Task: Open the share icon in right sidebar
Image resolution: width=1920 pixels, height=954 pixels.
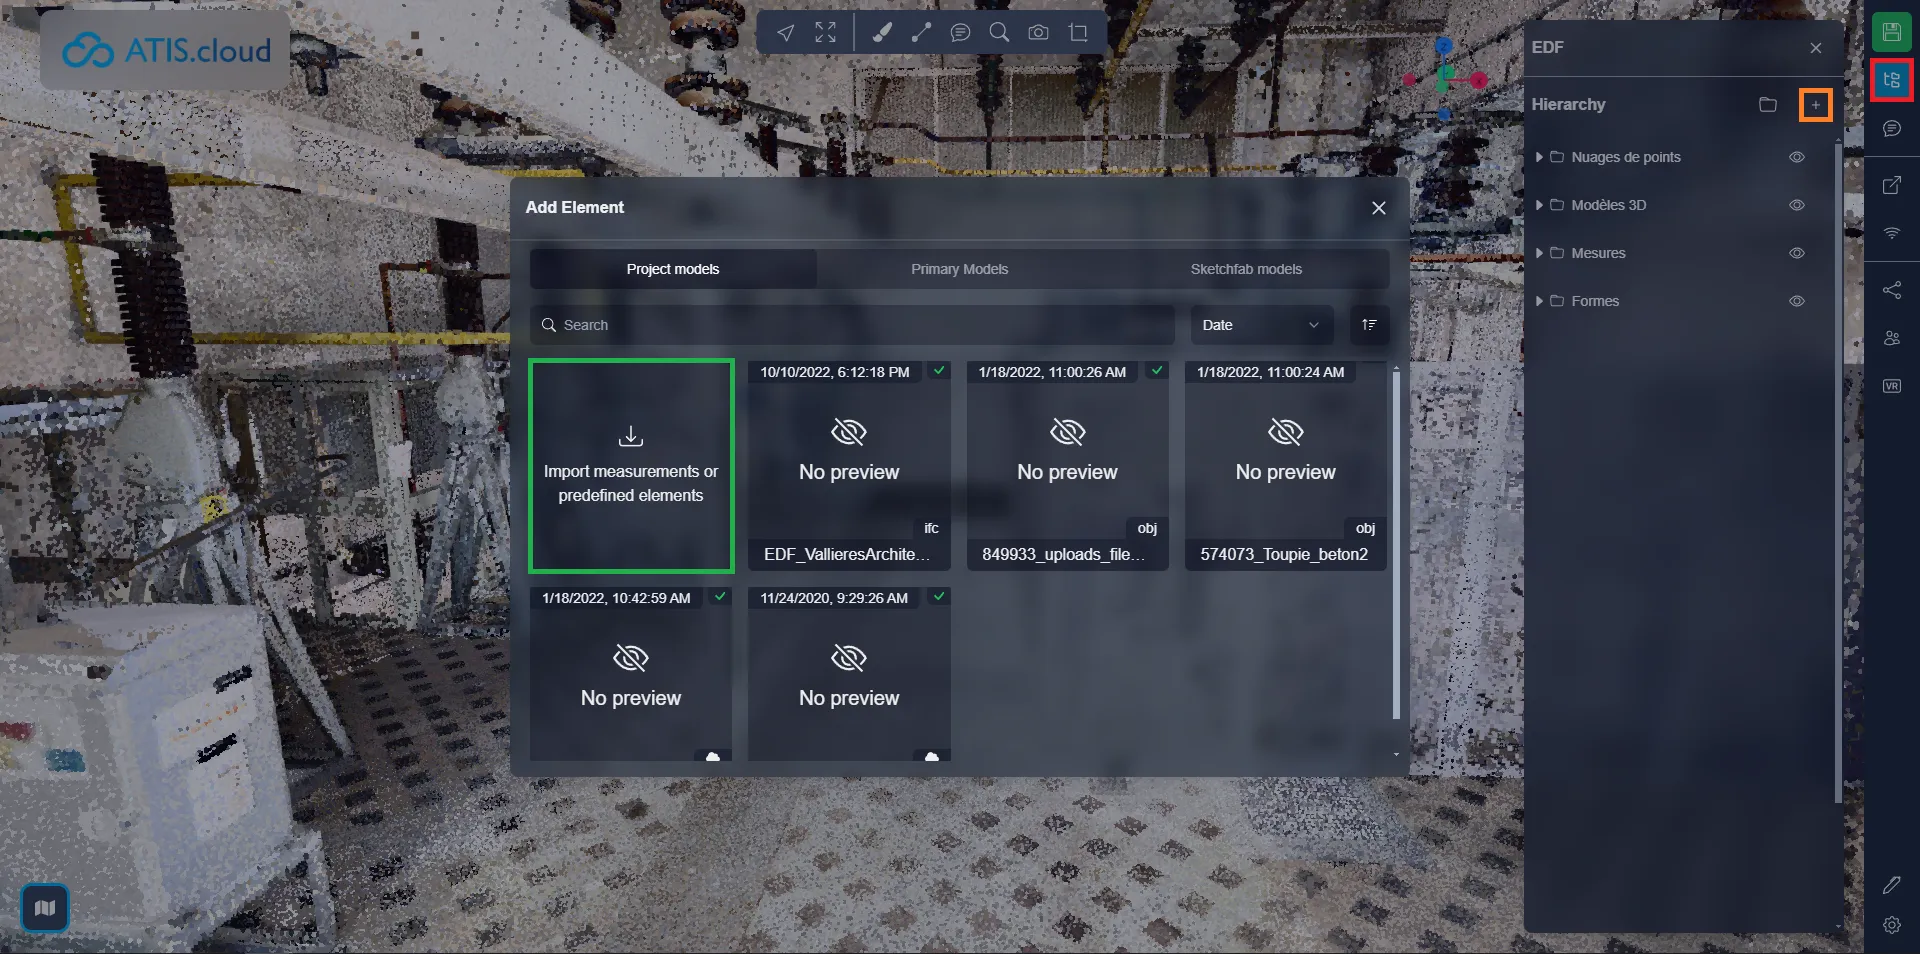Action: click(x=1891, y=290)
